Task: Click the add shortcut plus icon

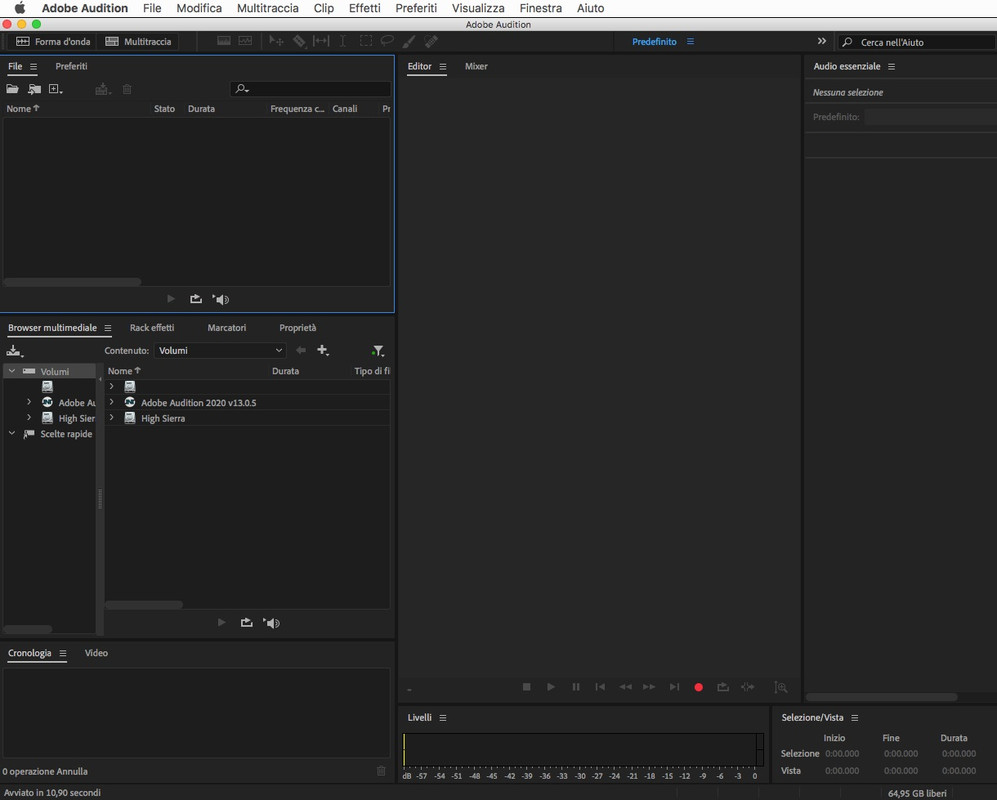Action: (323, 350)
